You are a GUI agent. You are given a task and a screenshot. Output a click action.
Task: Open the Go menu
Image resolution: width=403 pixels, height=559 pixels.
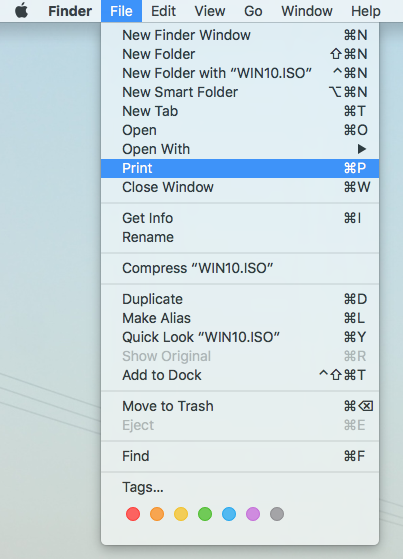(253, 11)
